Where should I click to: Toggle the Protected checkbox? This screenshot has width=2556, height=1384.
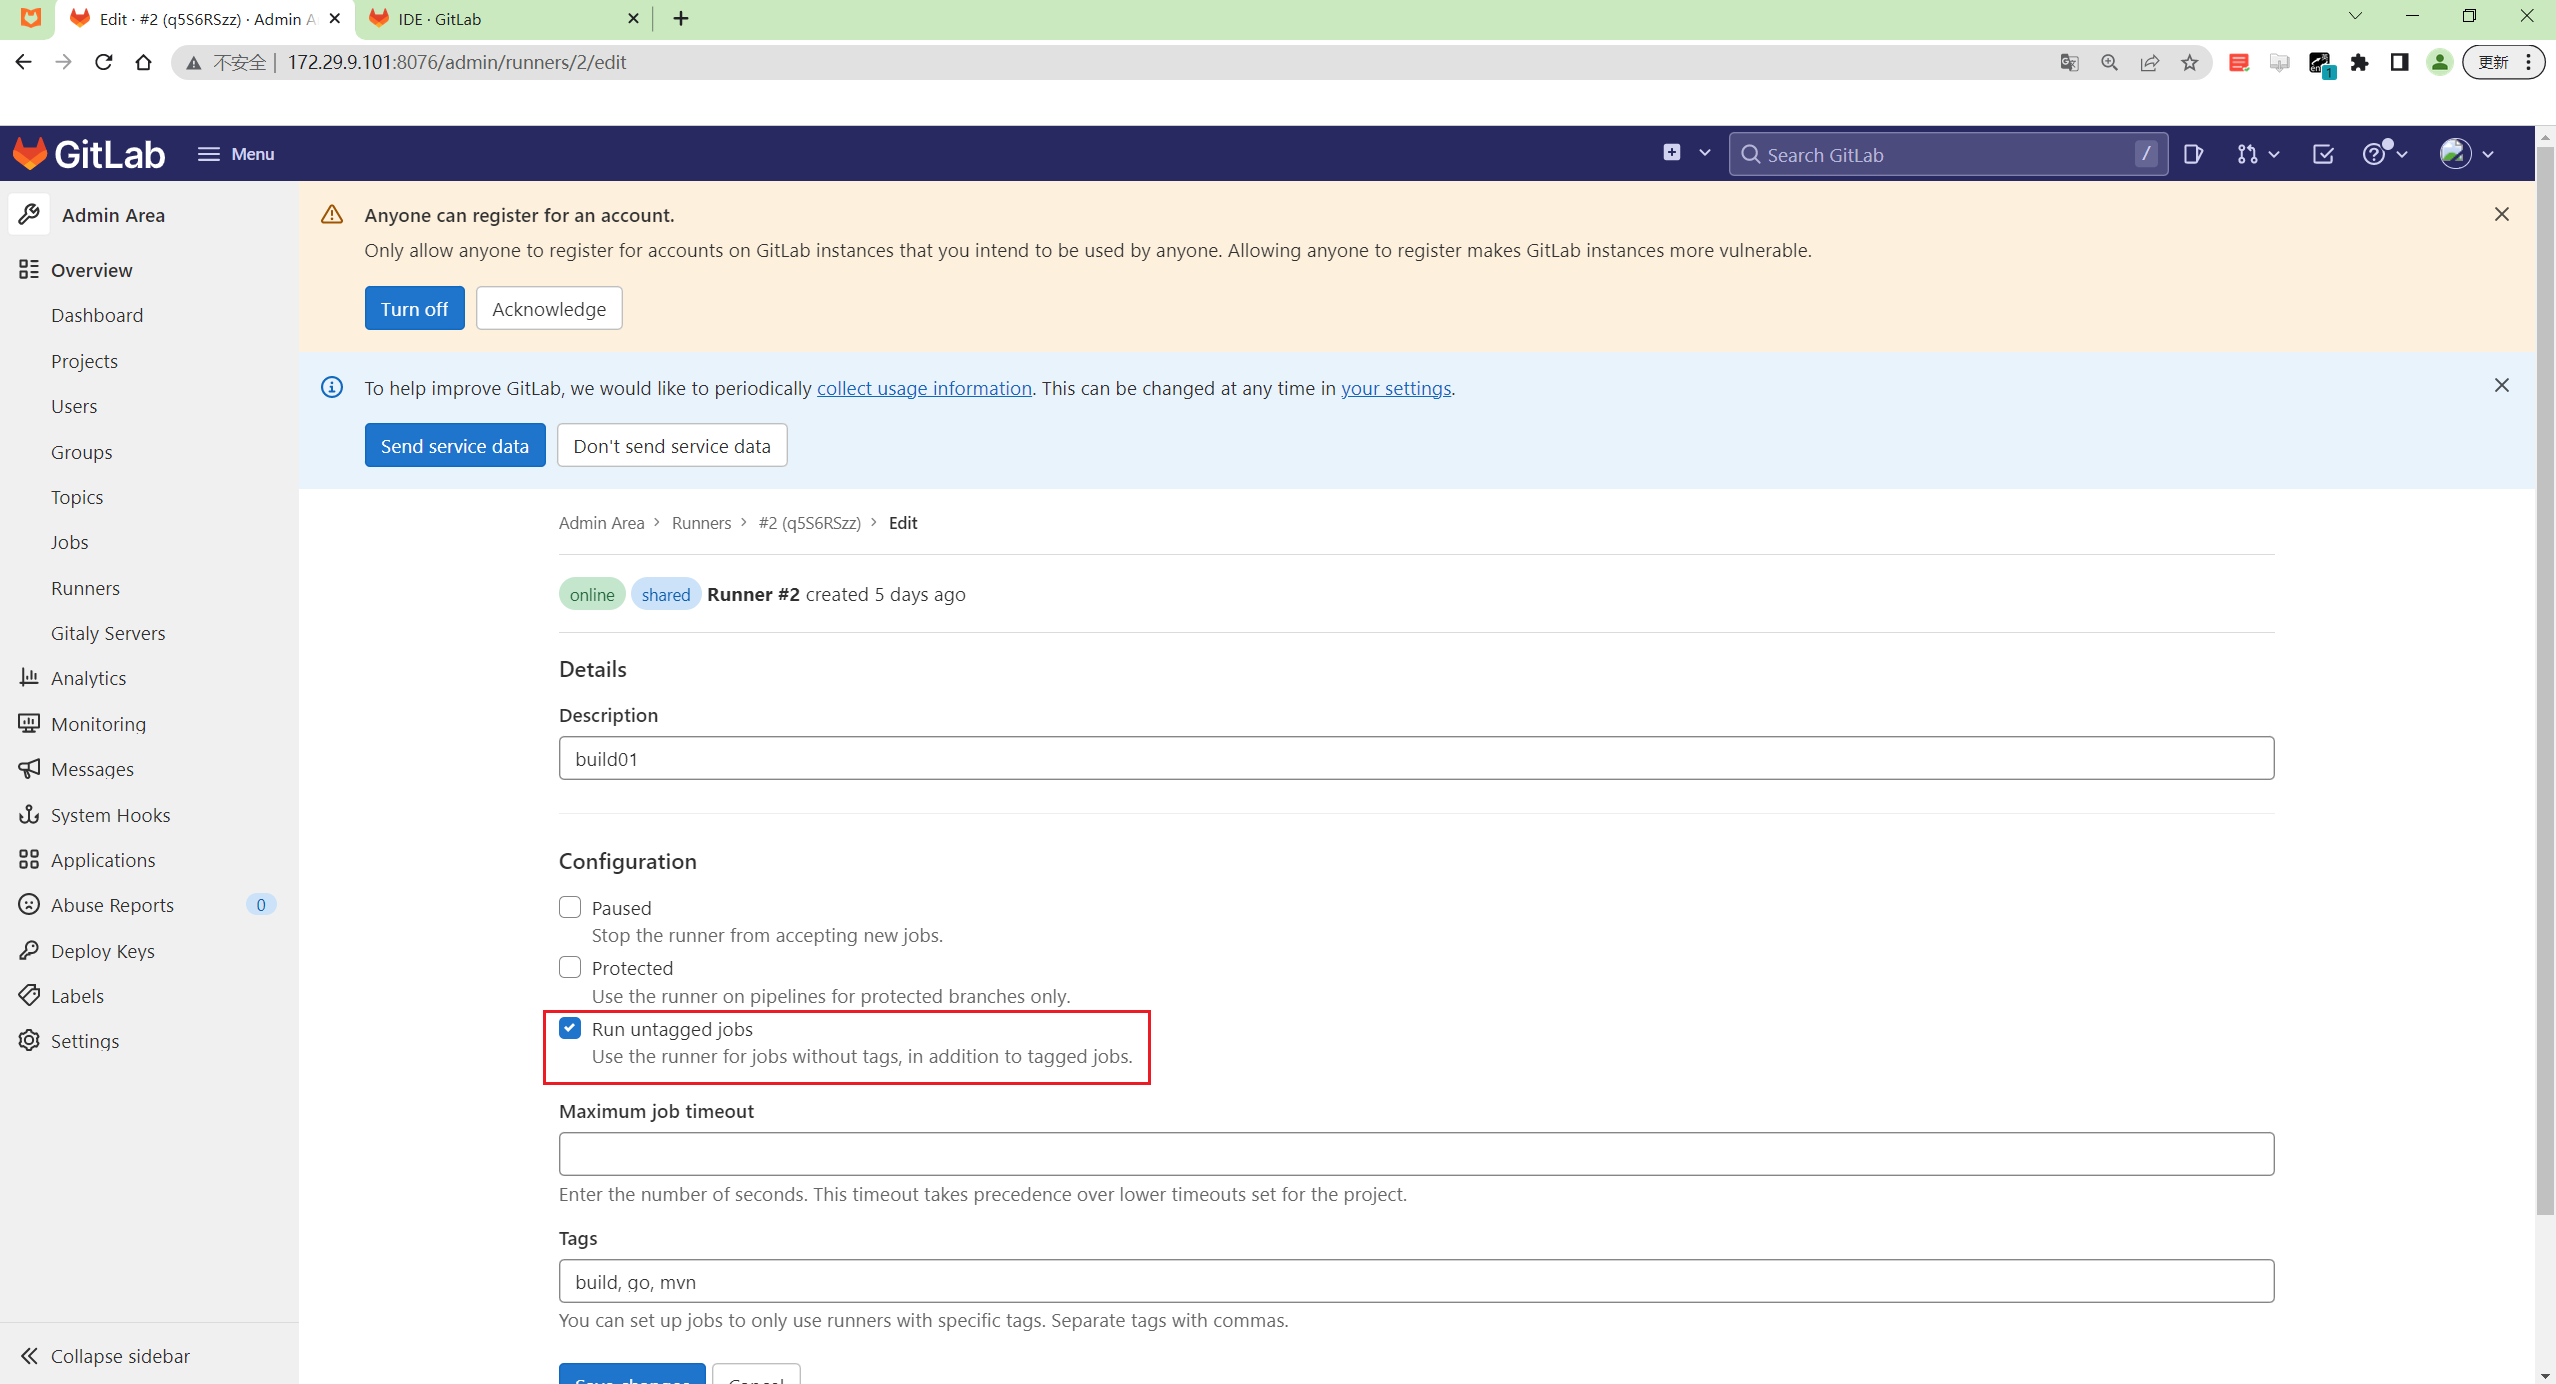pos(570,967)
